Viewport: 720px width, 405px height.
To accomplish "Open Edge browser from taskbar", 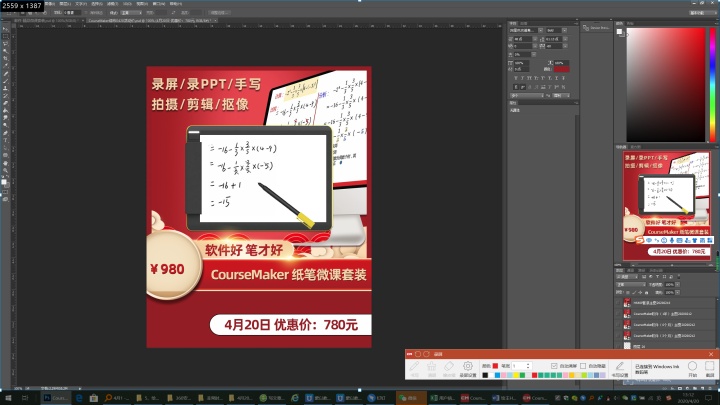I will [79, 398].
